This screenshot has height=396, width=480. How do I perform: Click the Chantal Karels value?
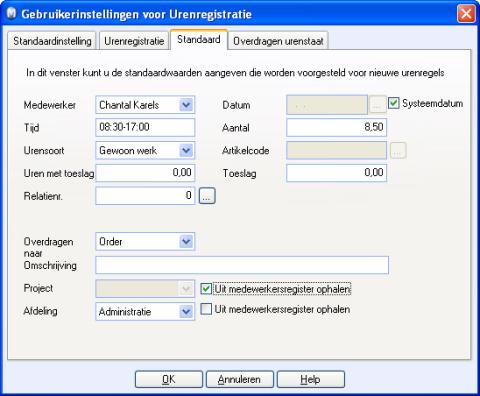tap(129, 105)
